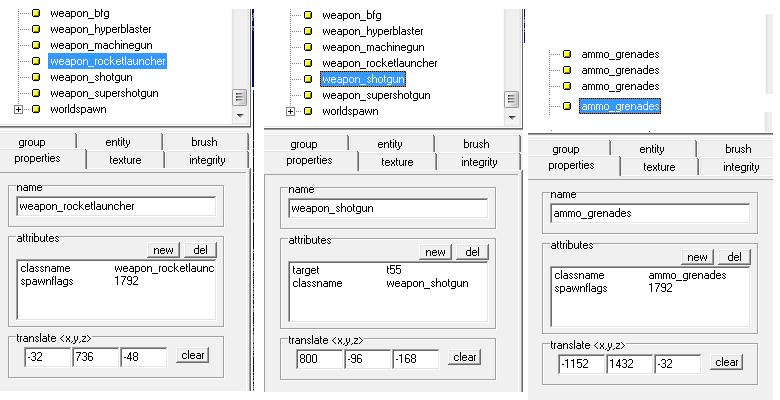The width and height of the screenshot is (780, 400).
Task: Click the translate field showing 1432
Action: click(629, 363)
